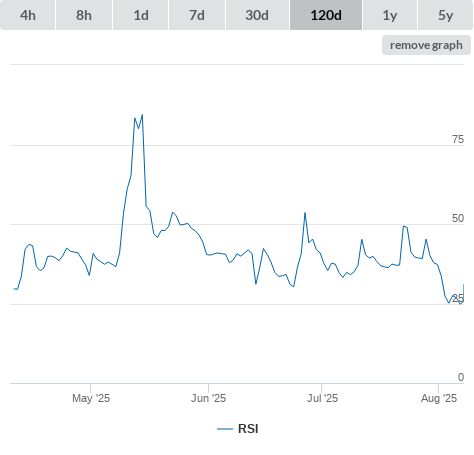Switch to the 8h time range
This screenshot has height=455, width=474.
pos(84,15)
